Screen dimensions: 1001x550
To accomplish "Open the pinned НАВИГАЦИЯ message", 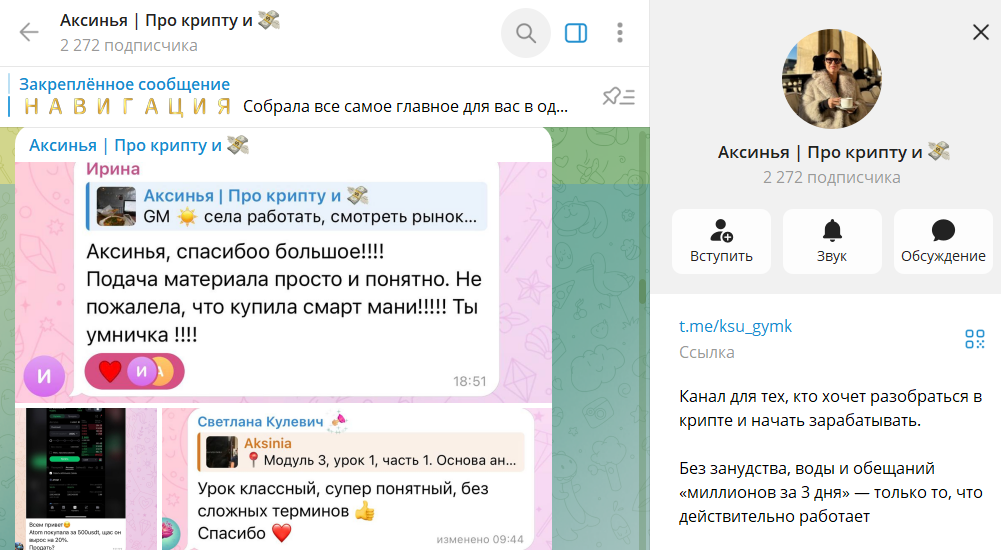I will coord(300,97).
